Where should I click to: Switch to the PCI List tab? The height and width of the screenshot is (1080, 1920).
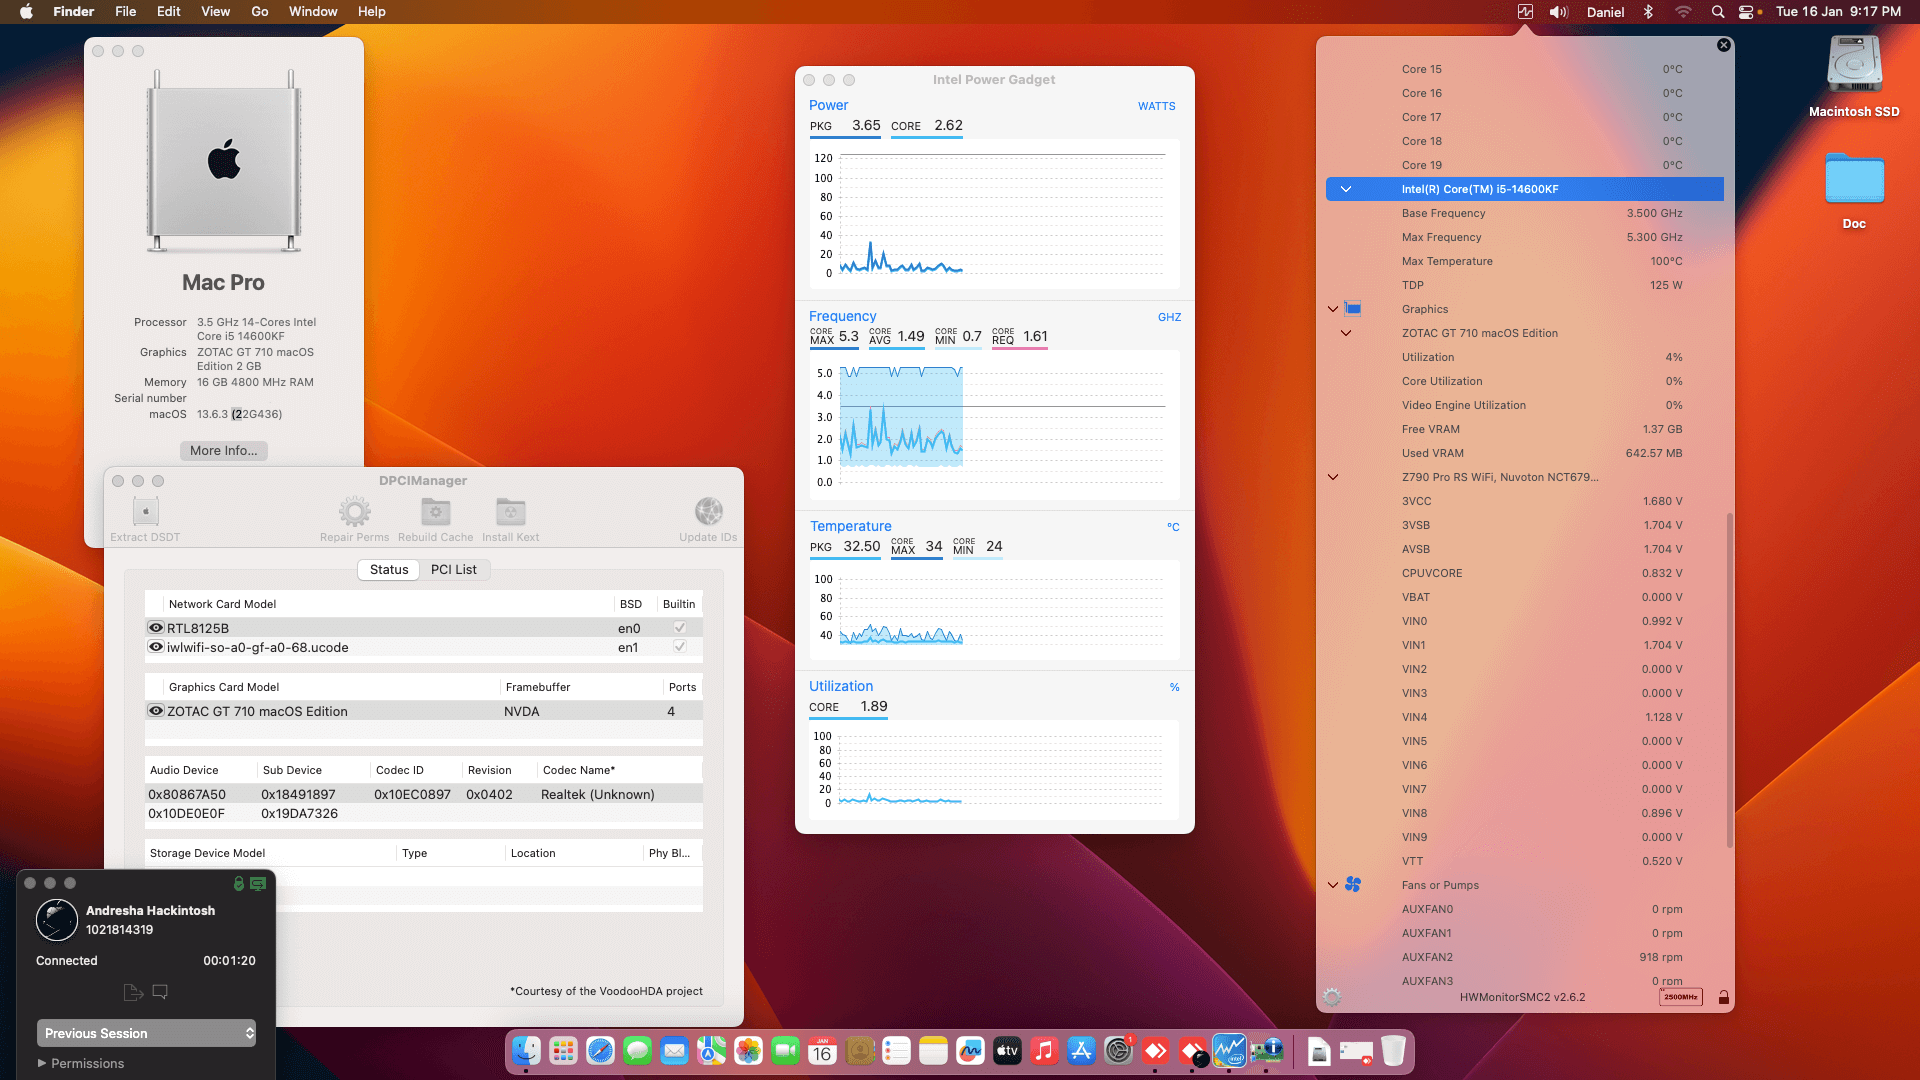coord(454,569)
